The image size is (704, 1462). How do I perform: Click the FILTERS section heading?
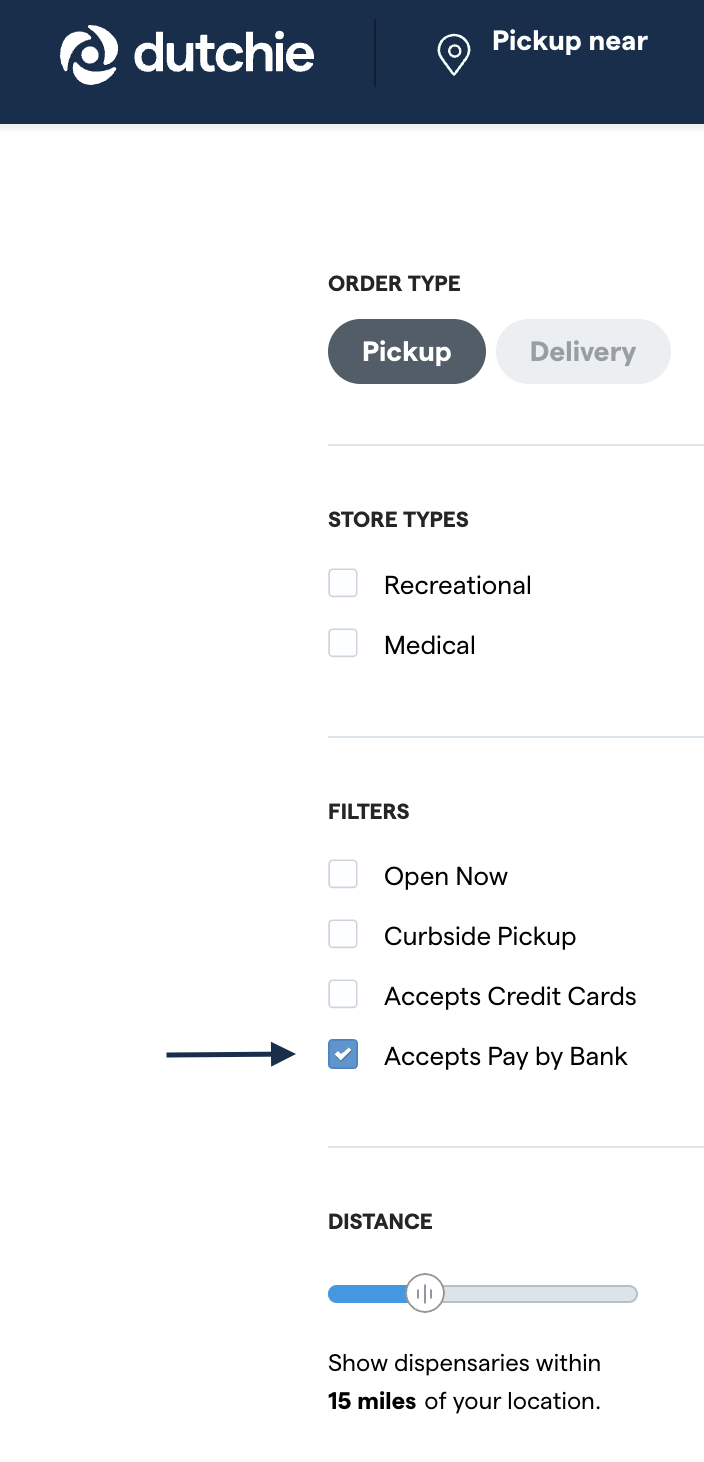point(368,812)
